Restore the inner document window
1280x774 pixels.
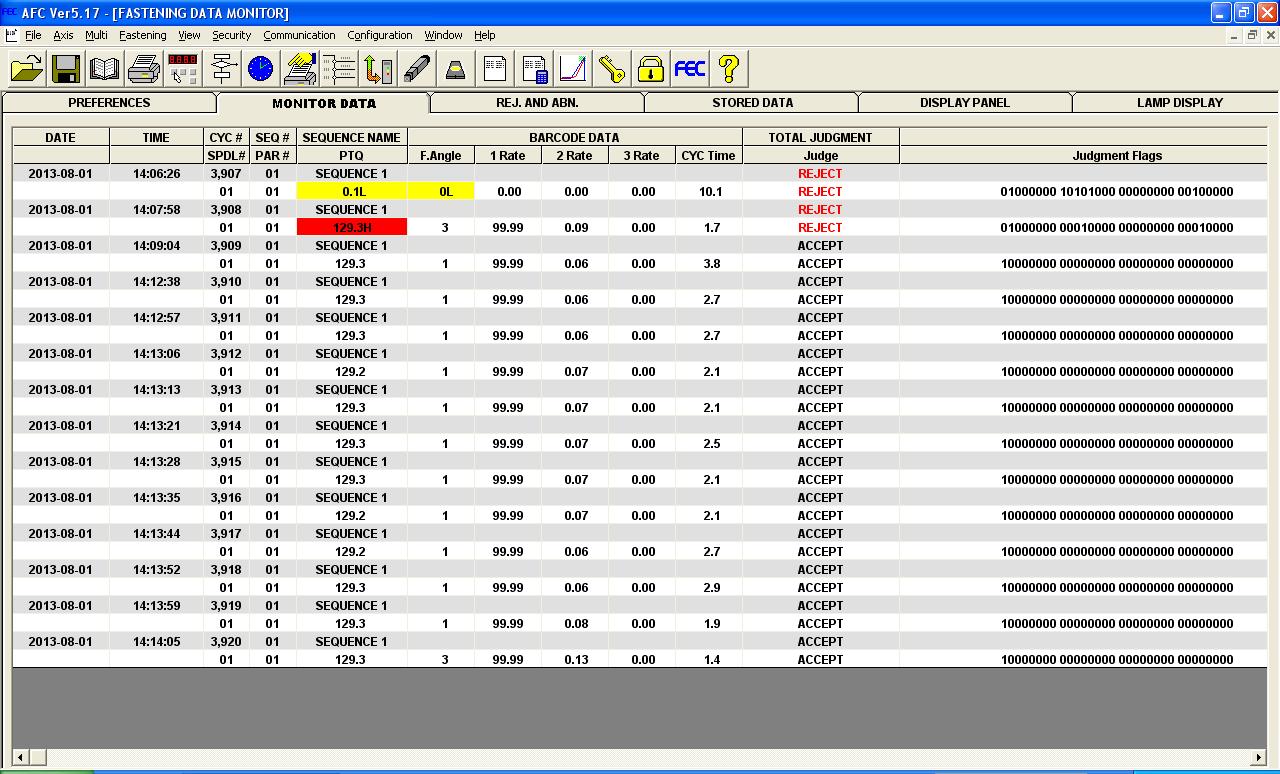pyautogui.click(x=1252, y=35)
